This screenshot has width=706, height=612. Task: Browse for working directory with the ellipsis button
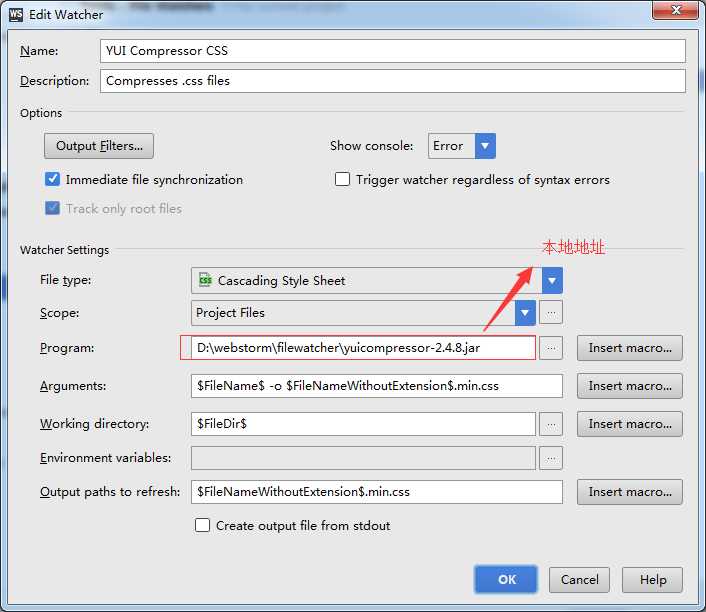click(551, 424)
